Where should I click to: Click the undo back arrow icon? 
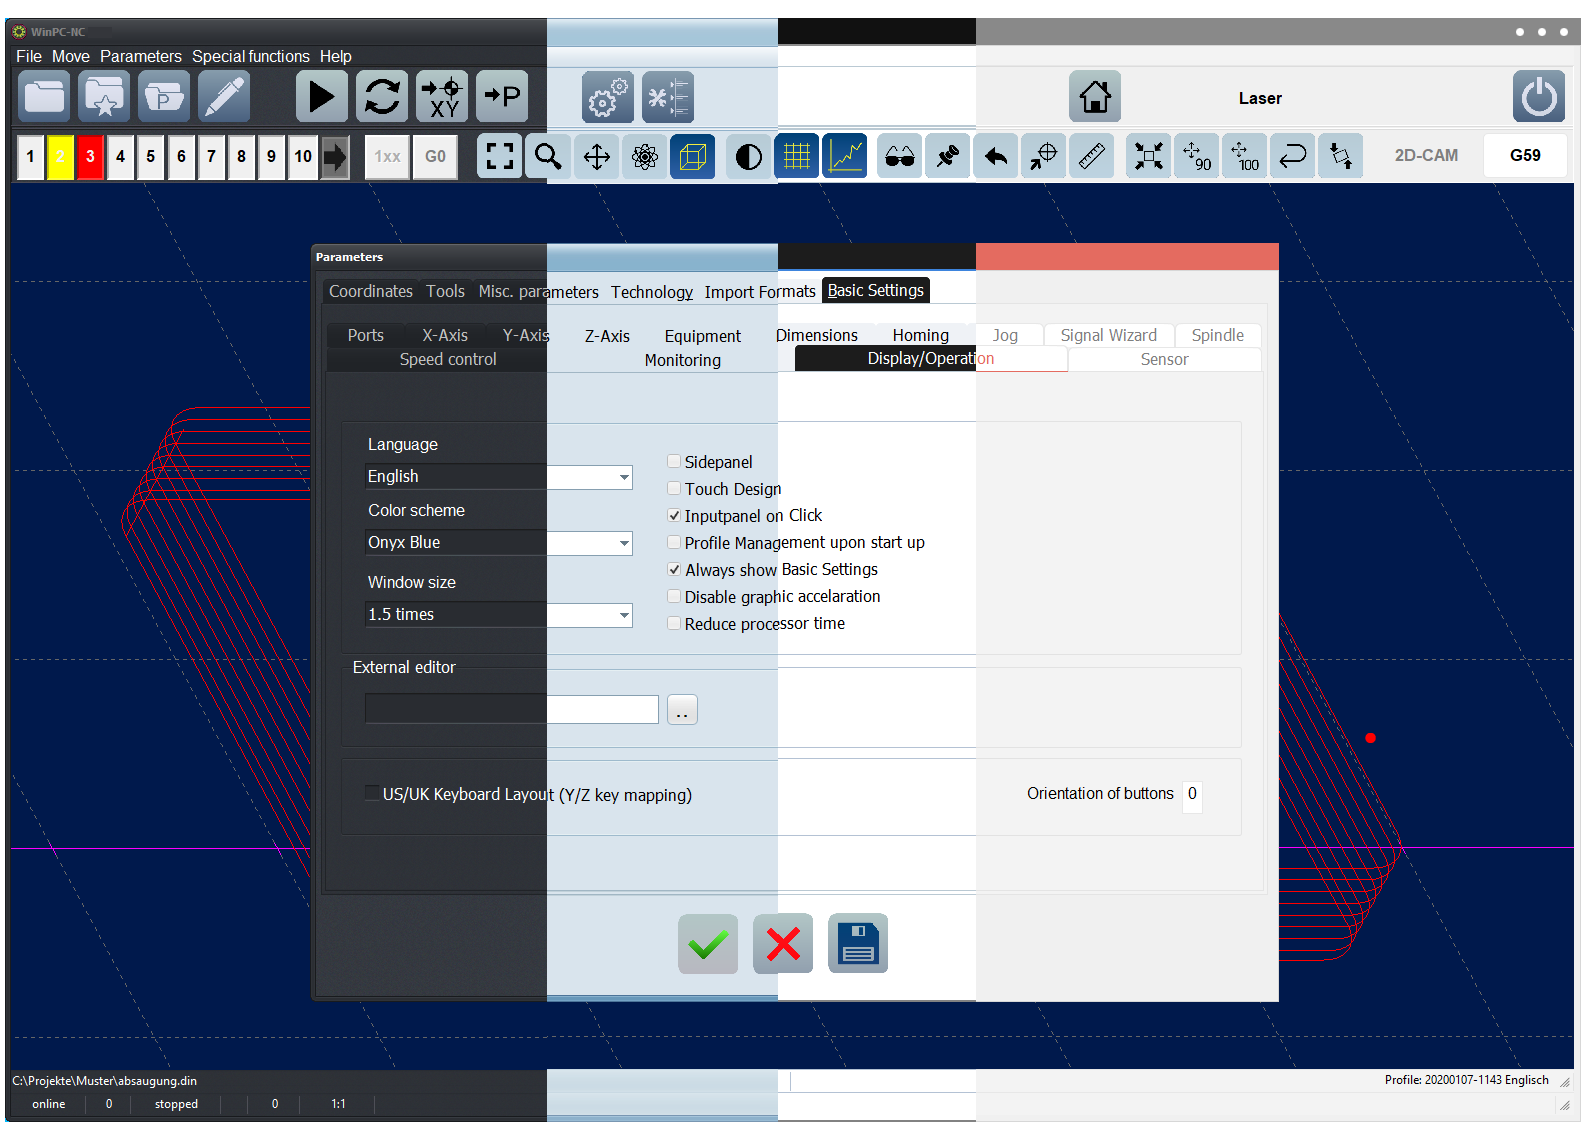click(996, 156)
